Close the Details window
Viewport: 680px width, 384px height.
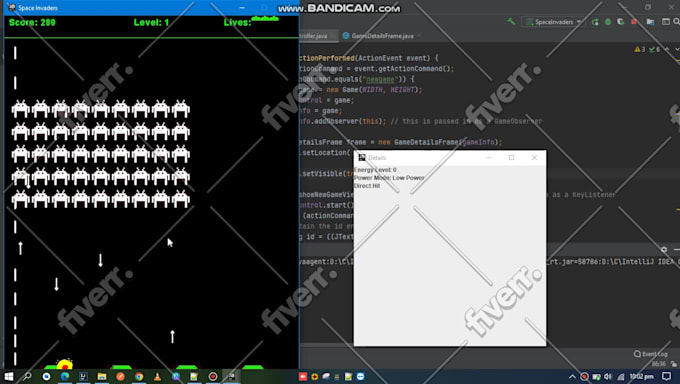tap(534, 158)
